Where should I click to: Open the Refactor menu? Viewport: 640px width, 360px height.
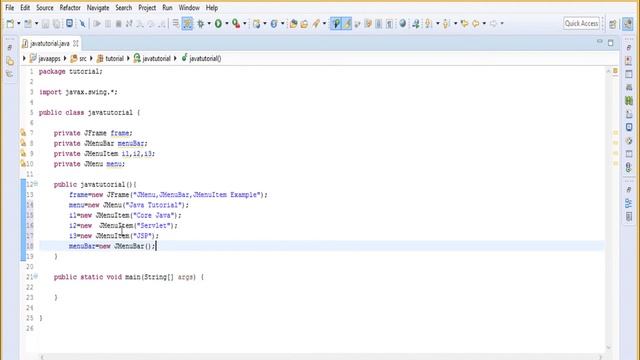(70, 8)
